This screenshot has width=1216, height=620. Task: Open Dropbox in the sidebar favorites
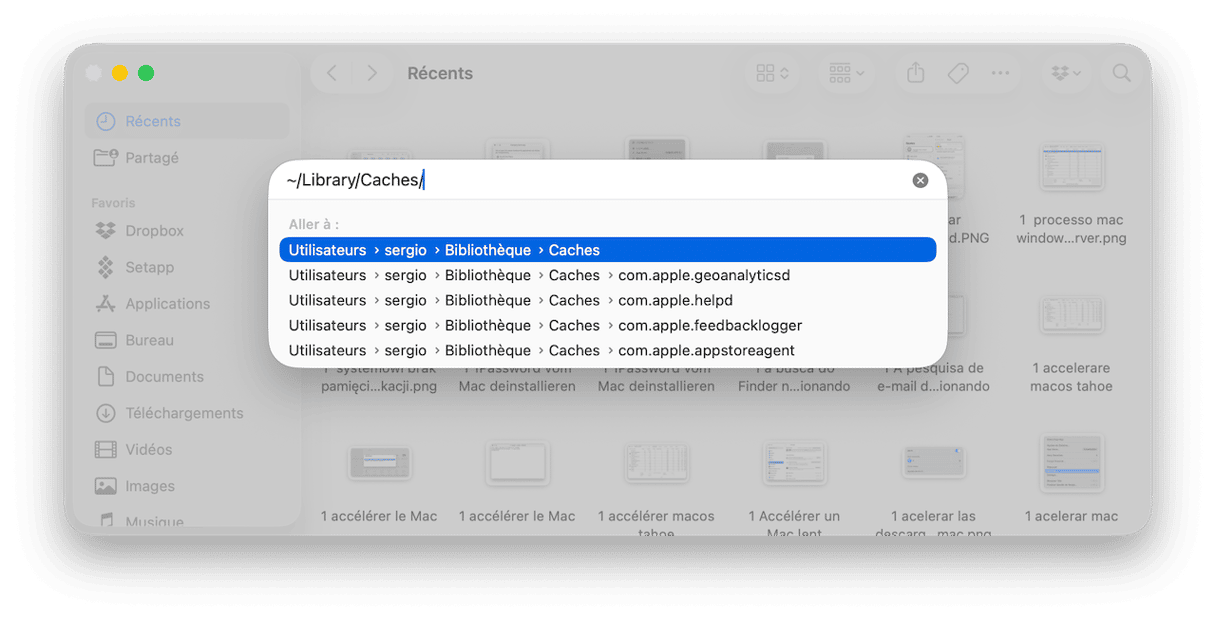click(187, 231)
